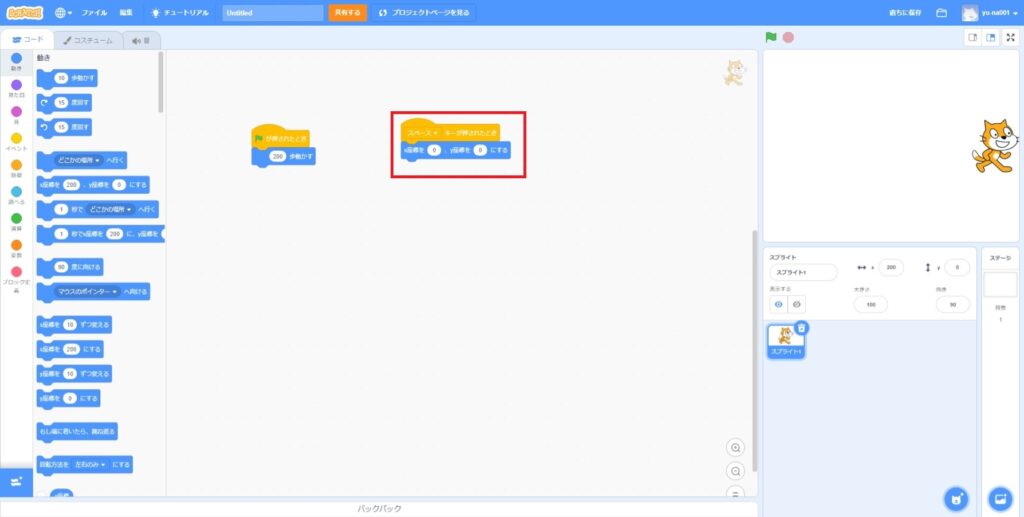This screenshot has height=517, width=1024.
Task: Open どこかの場所 dropdown in へ行く block
Action: [x=78, y=161]
